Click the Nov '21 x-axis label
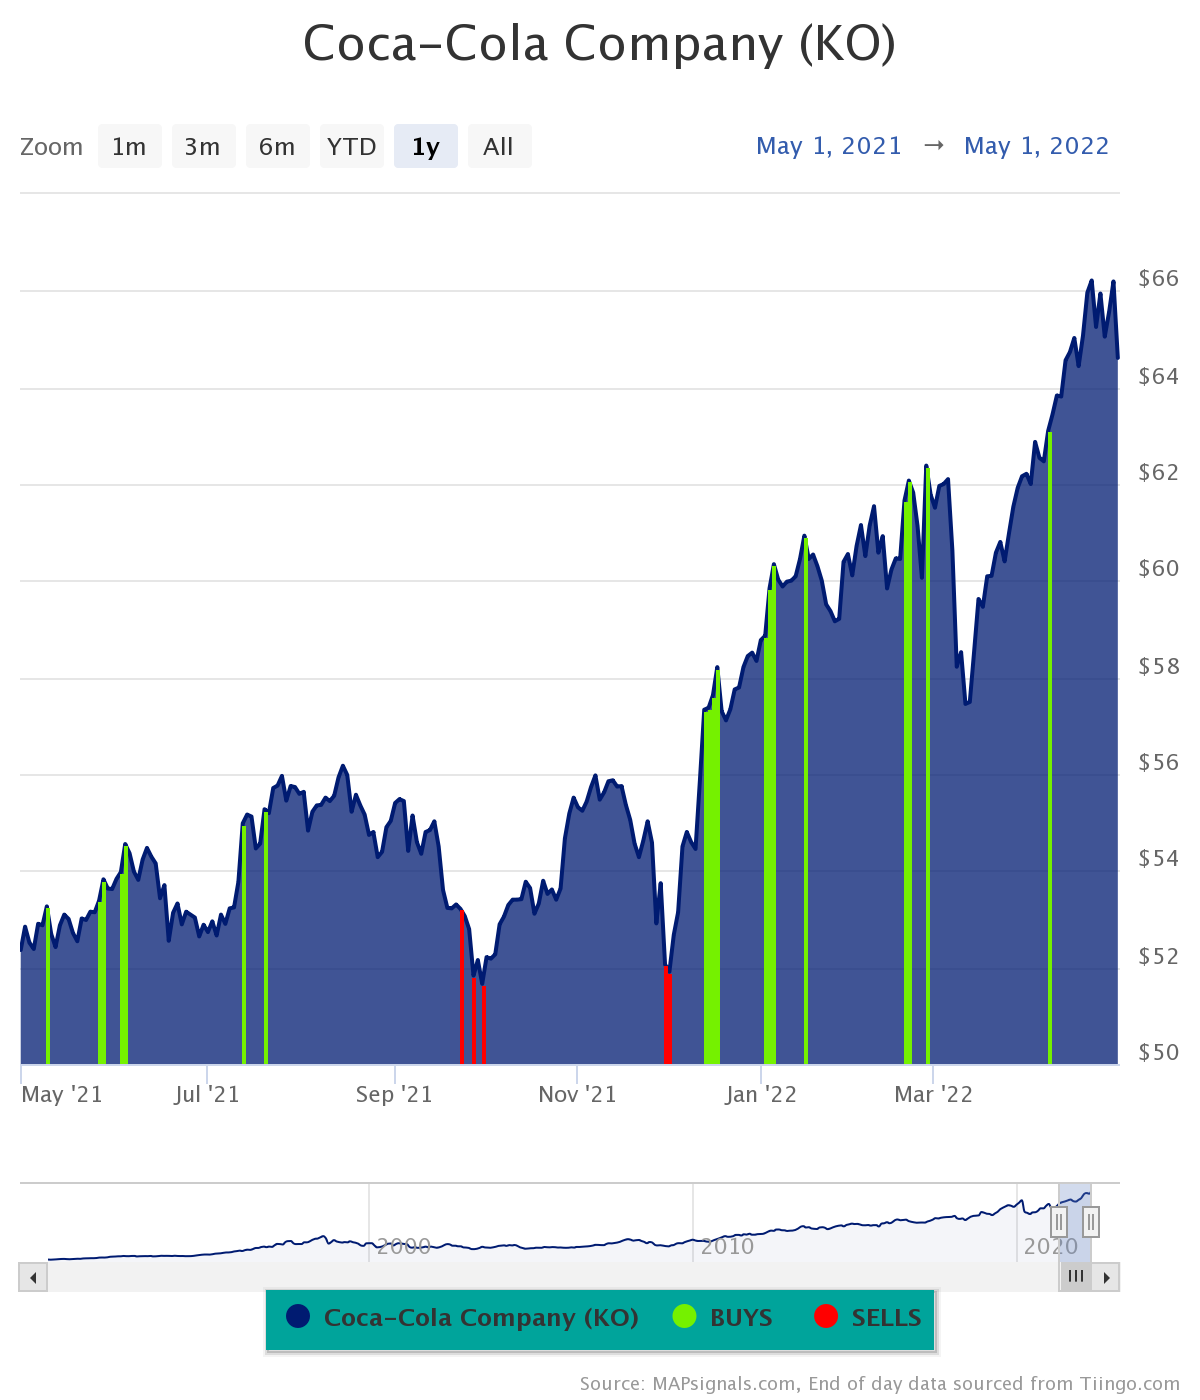 [577, 1094]
